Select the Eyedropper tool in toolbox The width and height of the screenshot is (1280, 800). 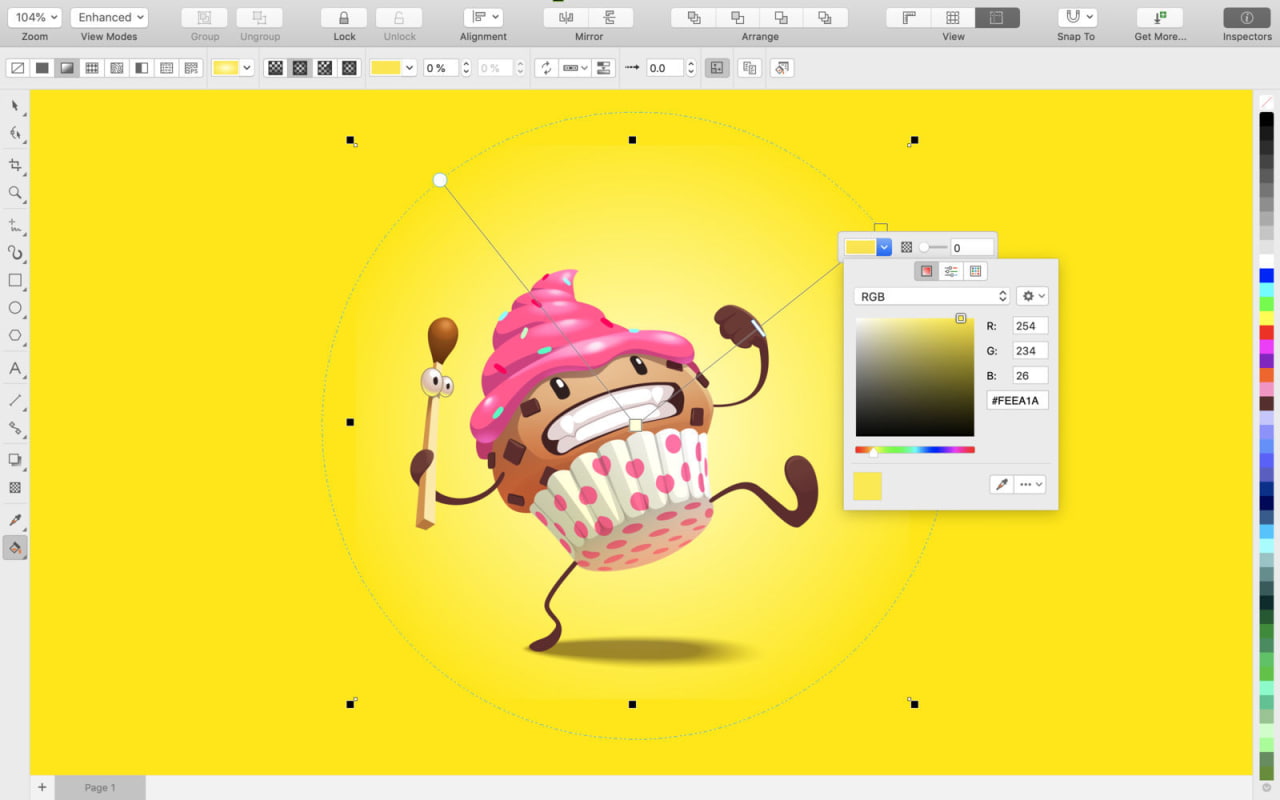coord(15,520)
